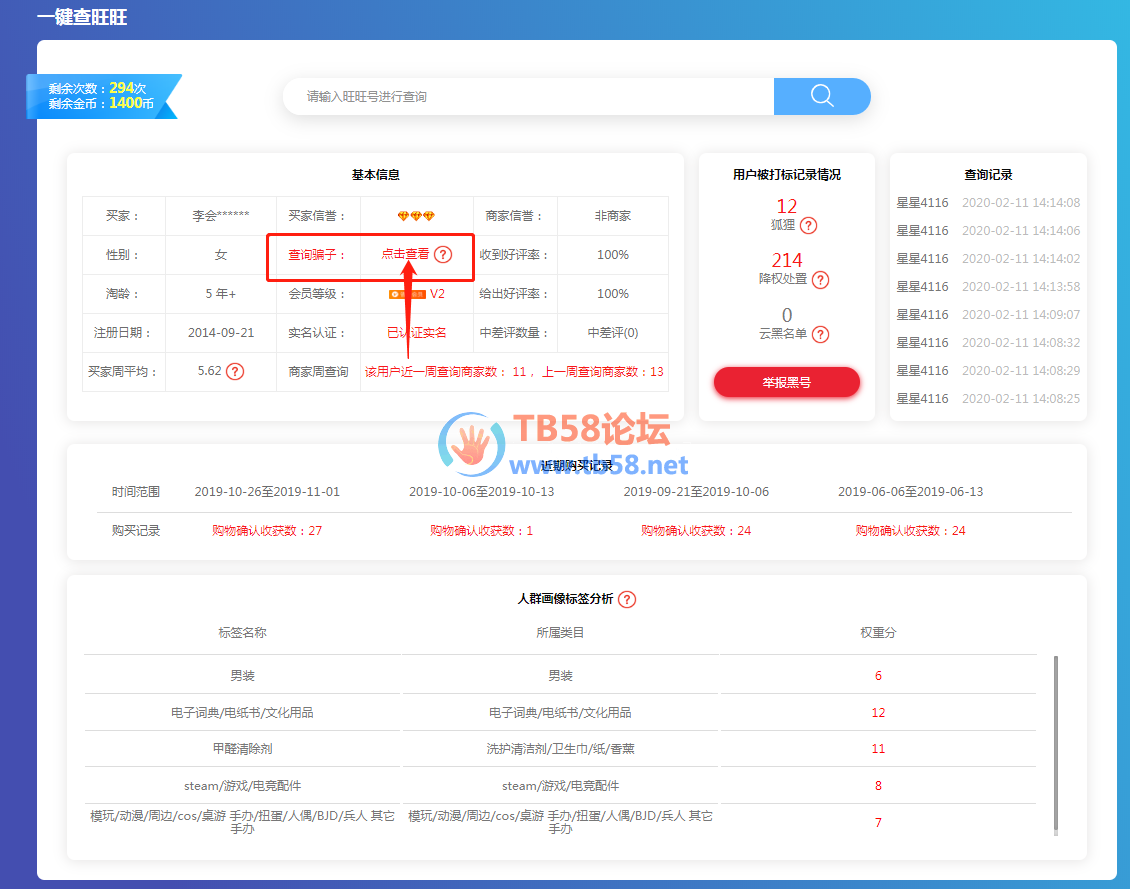Open help icon next to 5.62
The image size is (1130, 889).
click(x=235, y=372)
